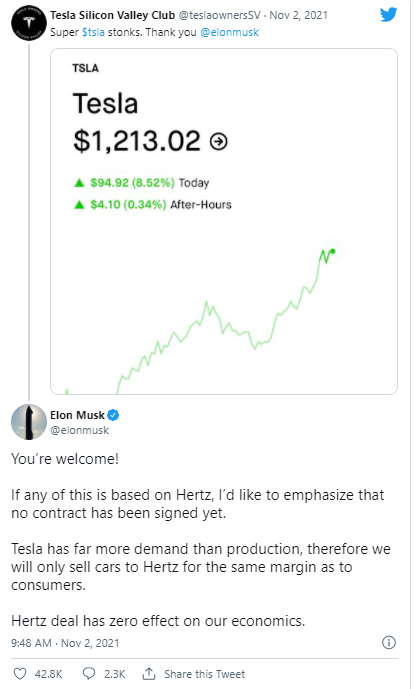Screen dimensions: 414x689
Task: Click the 42.8K likes count
Action: coord(48,674)
